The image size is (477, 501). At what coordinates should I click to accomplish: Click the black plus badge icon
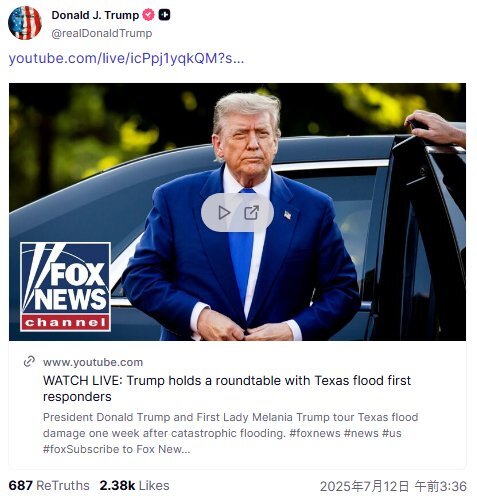coord(164,15)
